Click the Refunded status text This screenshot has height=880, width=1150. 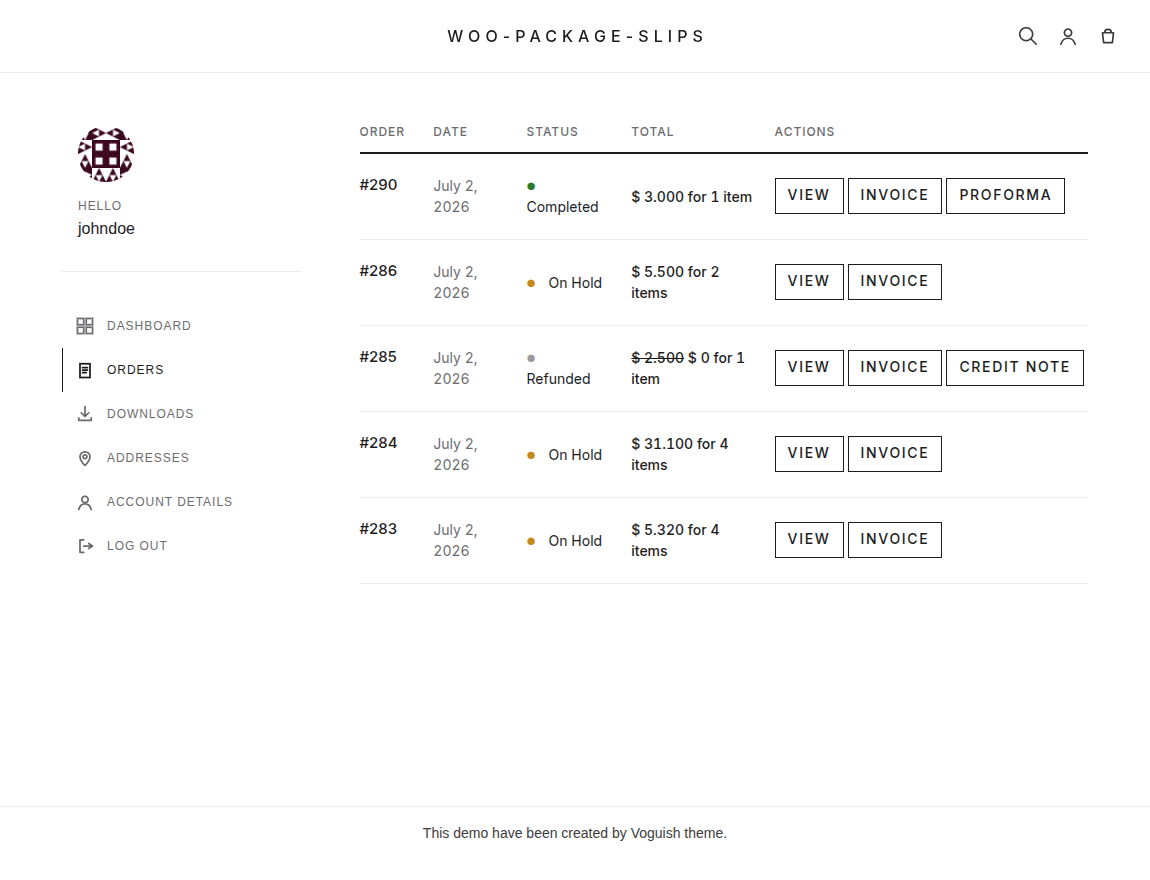pos(558,379)
